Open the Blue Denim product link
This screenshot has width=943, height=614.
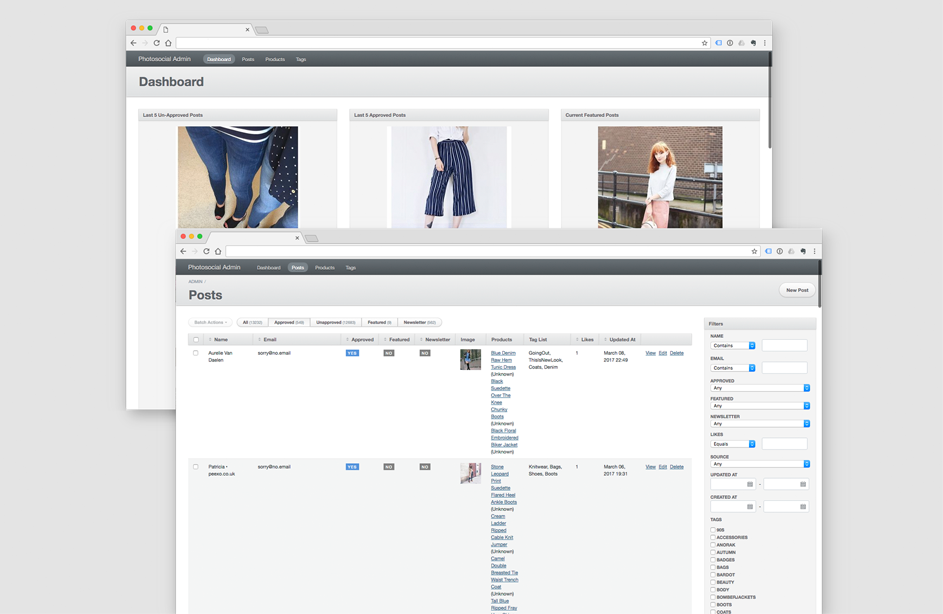(503, 353)
